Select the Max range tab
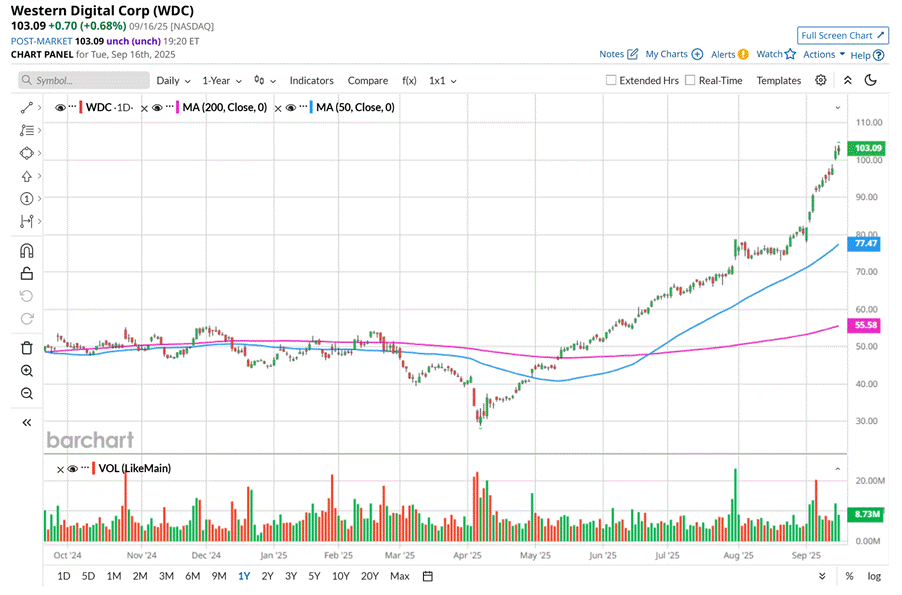Screen dimensions: 902x595 pos(399,576)
